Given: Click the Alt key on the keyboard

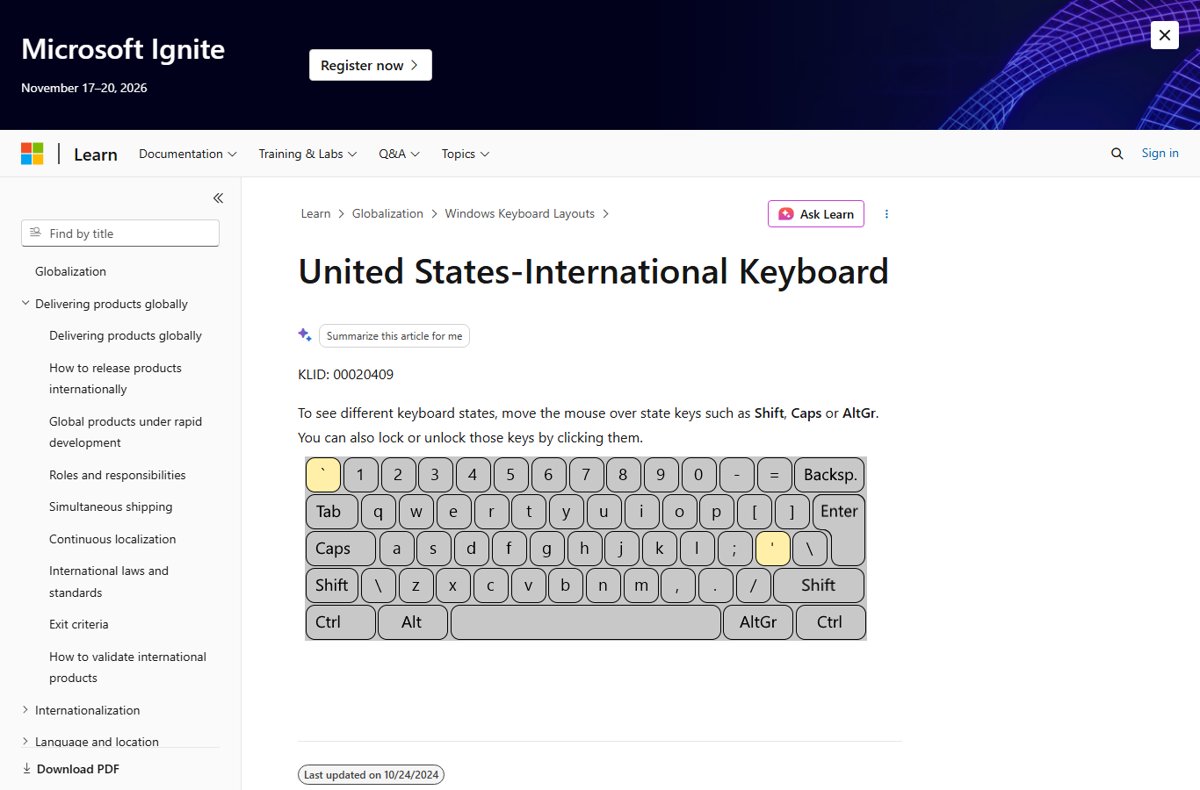Looking at the screenshot, I should click(412, 622).
